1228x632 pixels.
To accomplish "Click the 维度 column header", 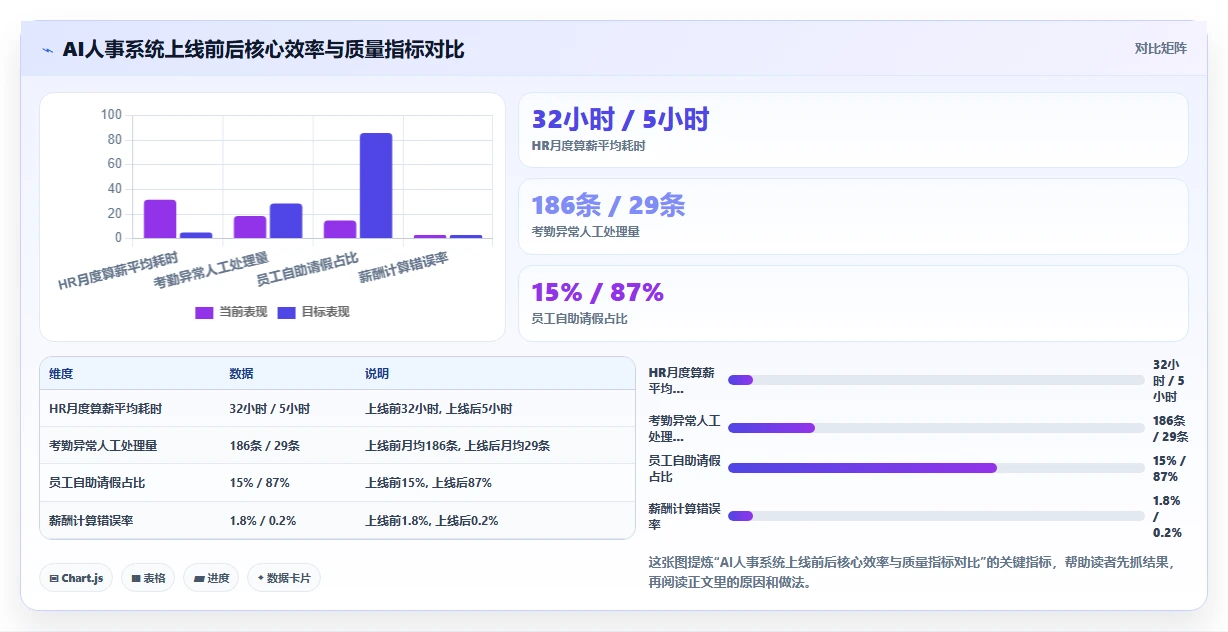I will pos(61,374).
